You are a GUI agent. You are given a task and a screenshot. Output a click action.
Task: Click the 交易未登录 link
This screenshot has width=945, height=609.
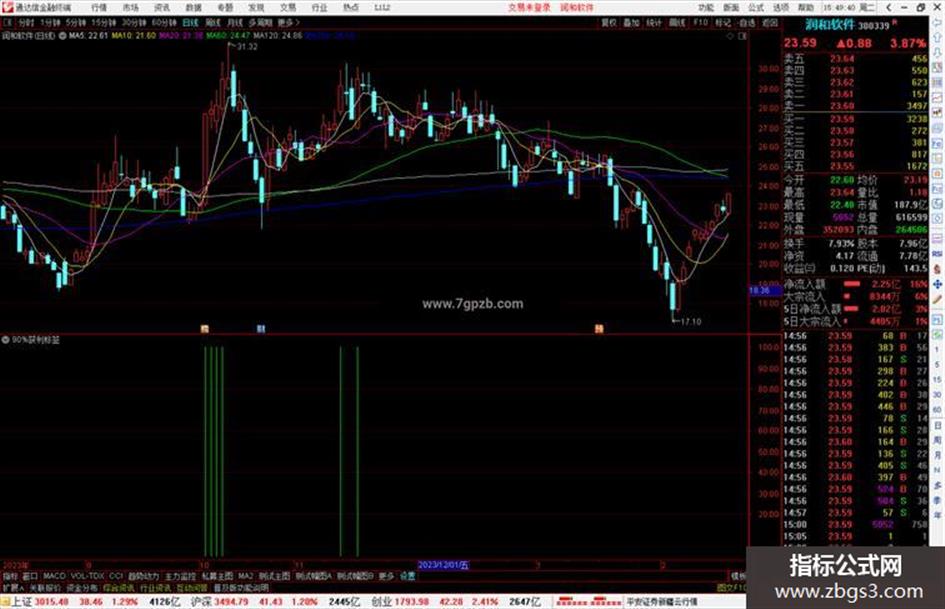529,8
